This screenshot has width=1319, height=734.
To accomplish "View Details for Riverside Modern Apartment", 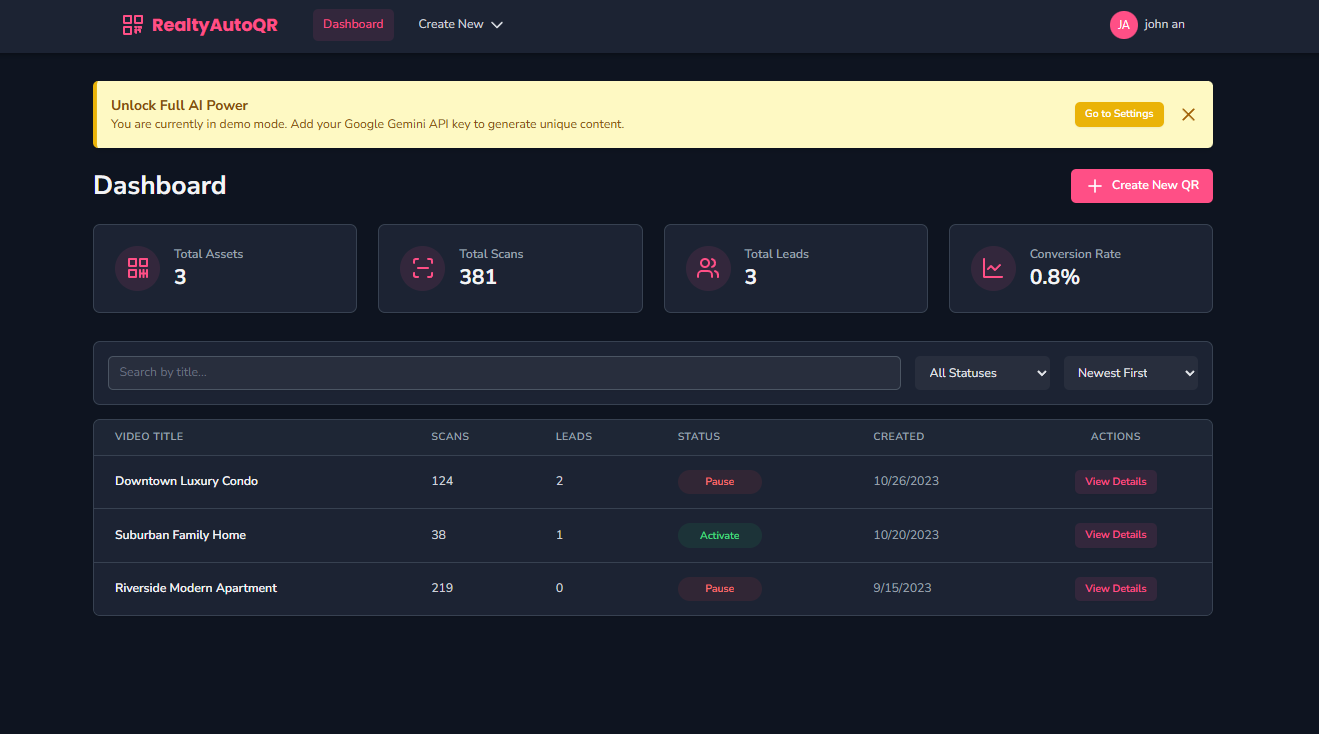I will 1116,589.
